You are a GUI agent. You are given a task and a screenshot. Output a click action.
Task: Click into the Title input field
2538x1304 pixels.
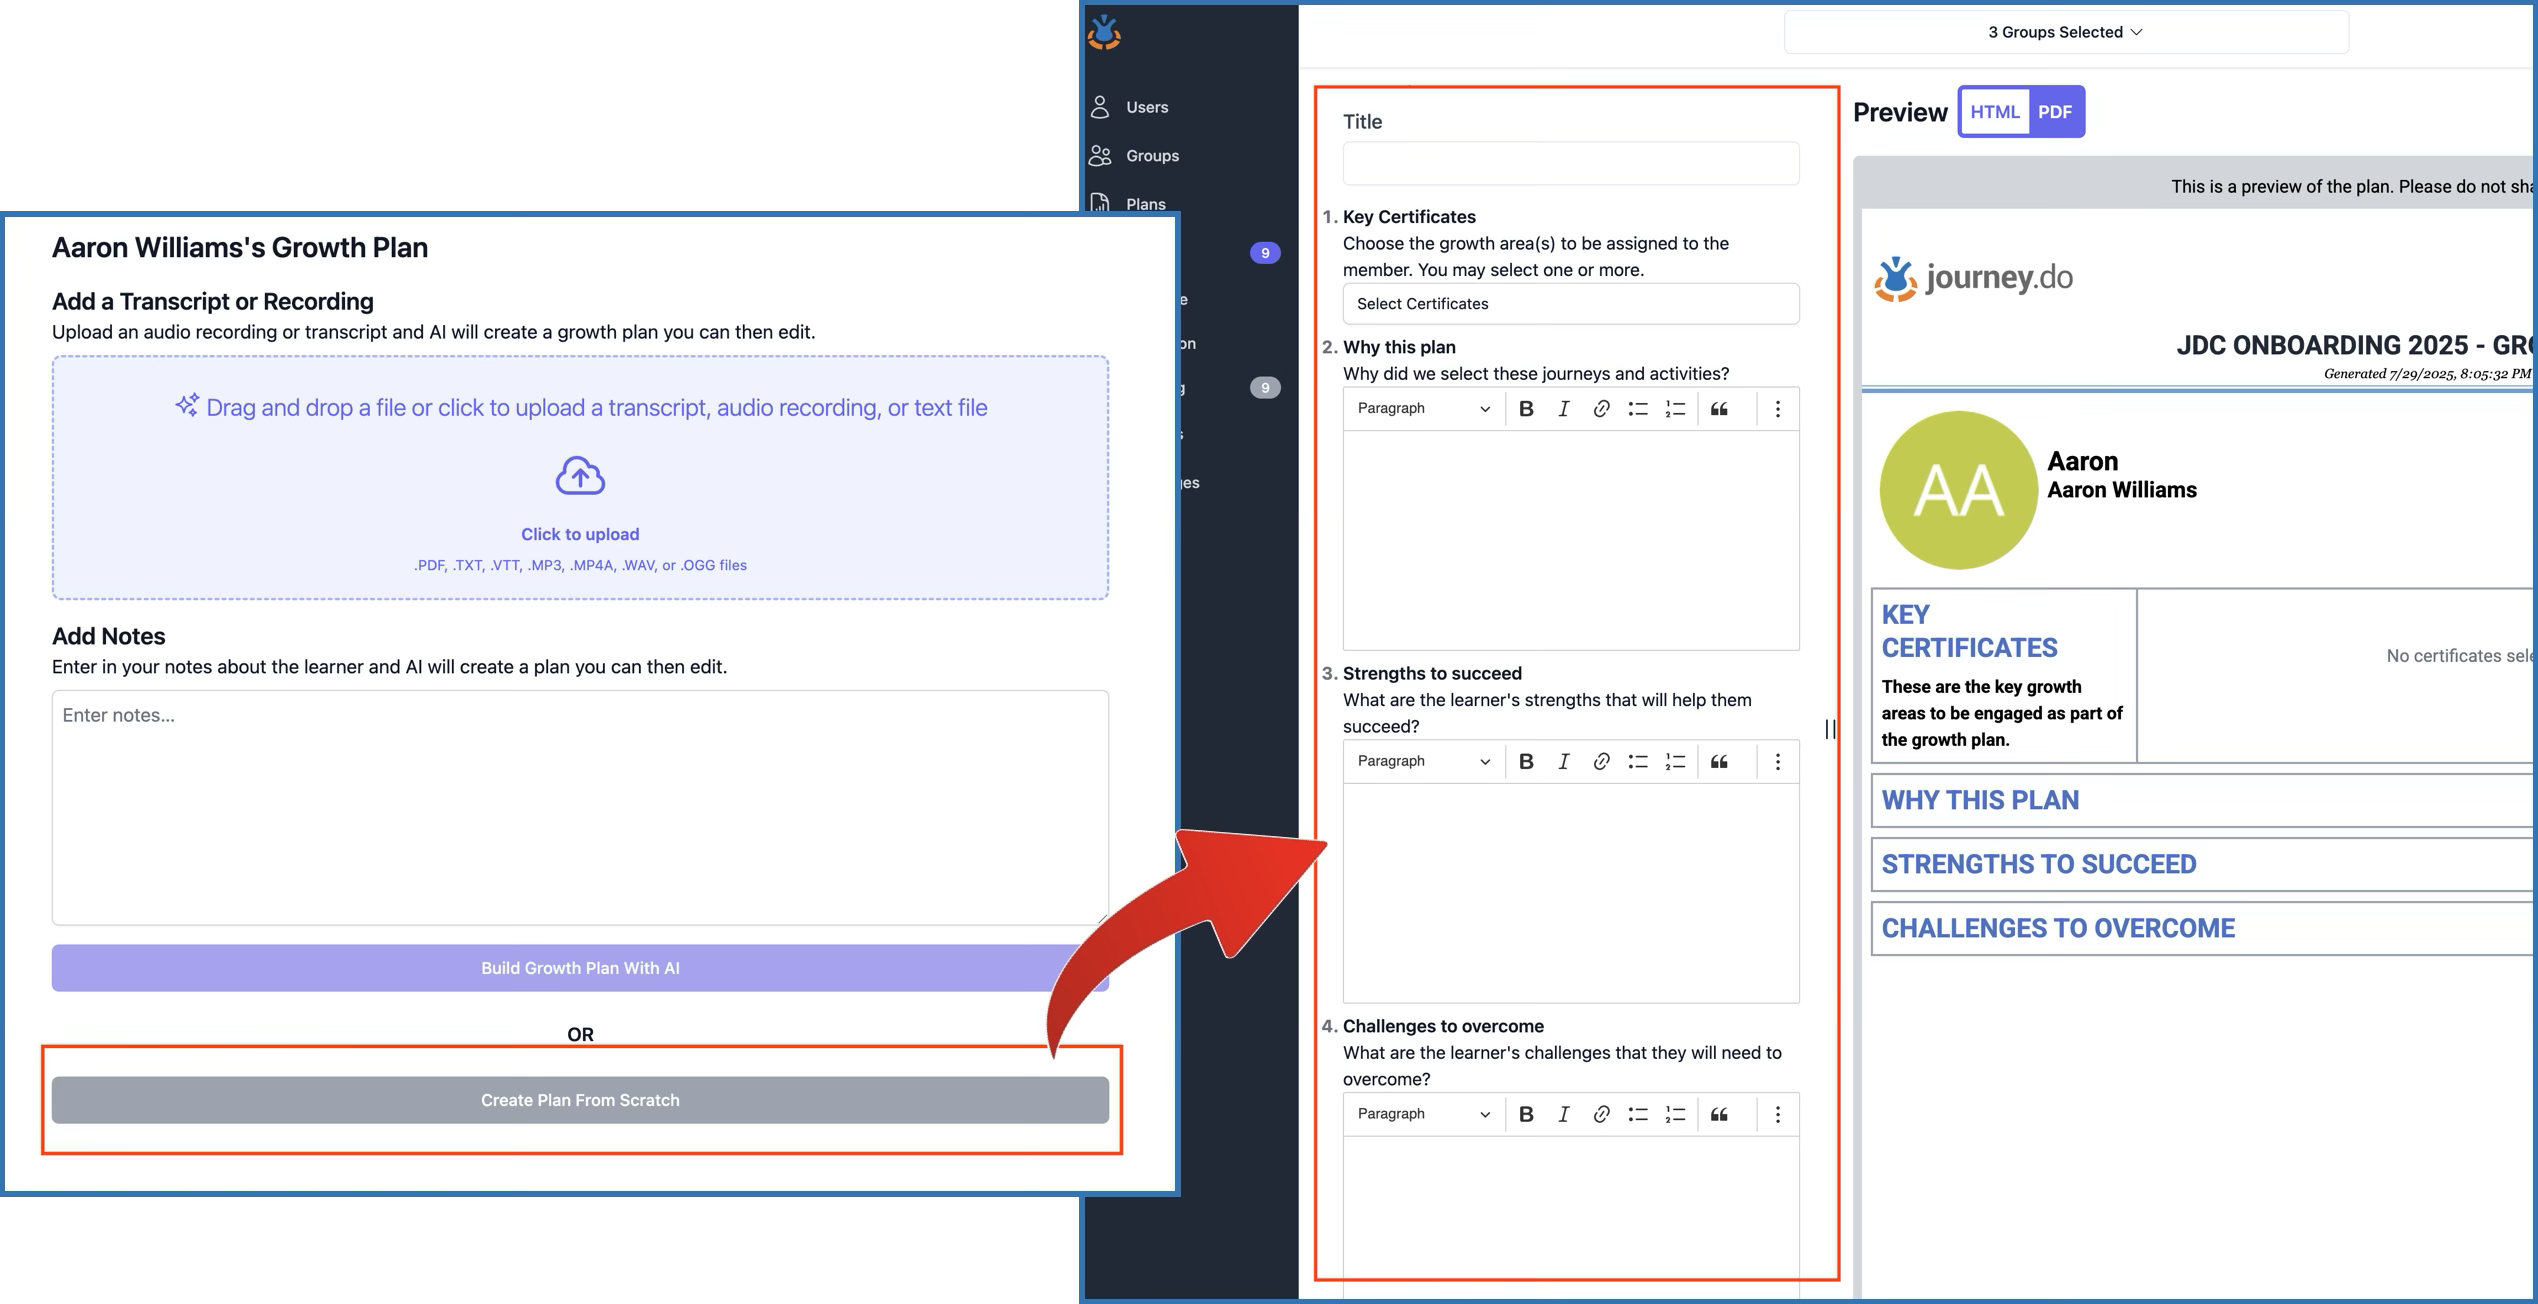click(x=1570, y=164)
